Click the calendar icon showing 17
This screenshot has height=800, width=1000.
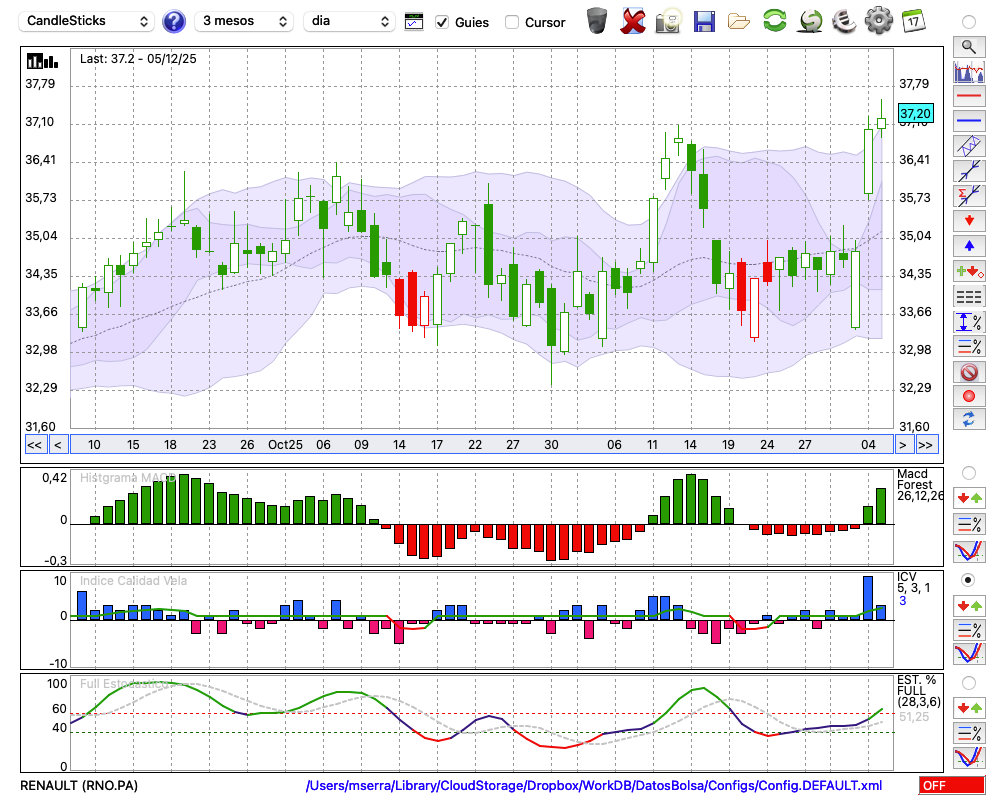913,20
